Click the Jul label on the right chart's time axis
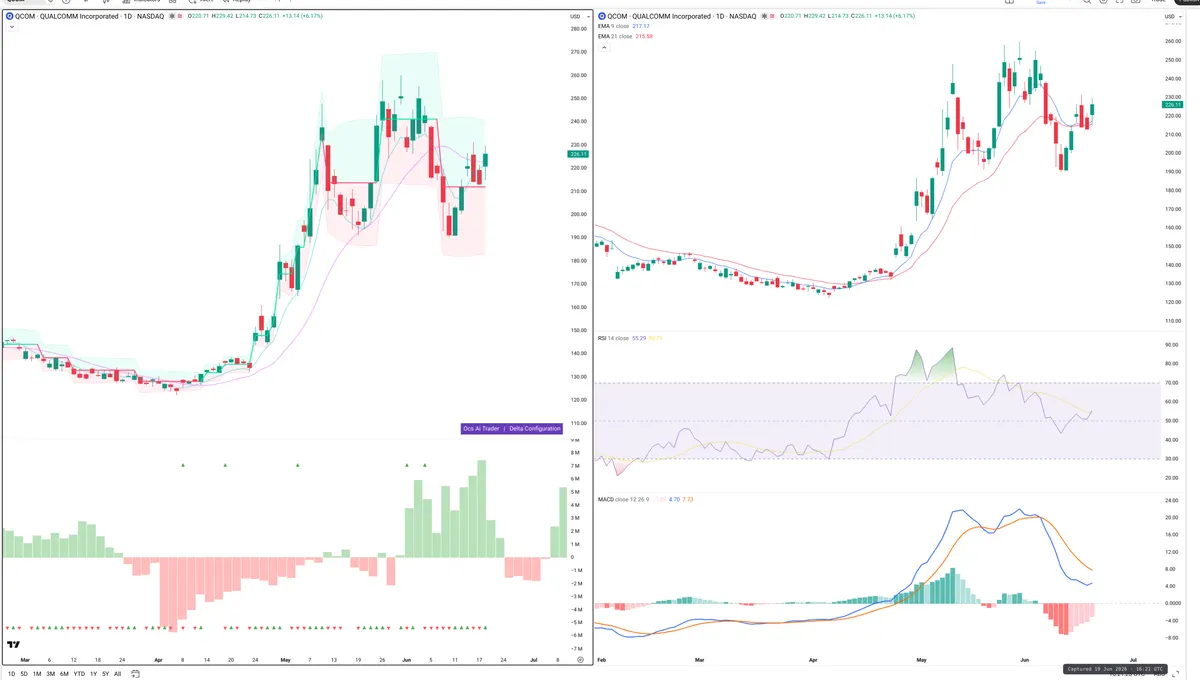1200x680 pixels. pyautogui.click(x=1133, y=661)
